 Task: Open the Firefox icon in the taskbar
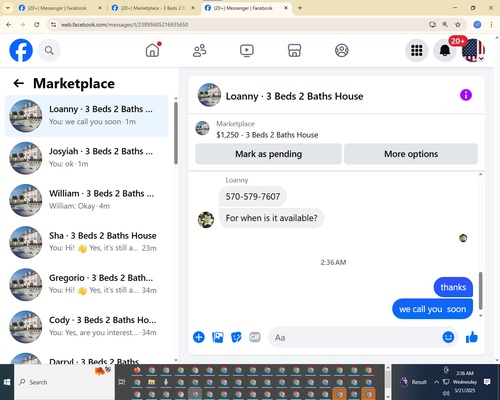[137, 370]
